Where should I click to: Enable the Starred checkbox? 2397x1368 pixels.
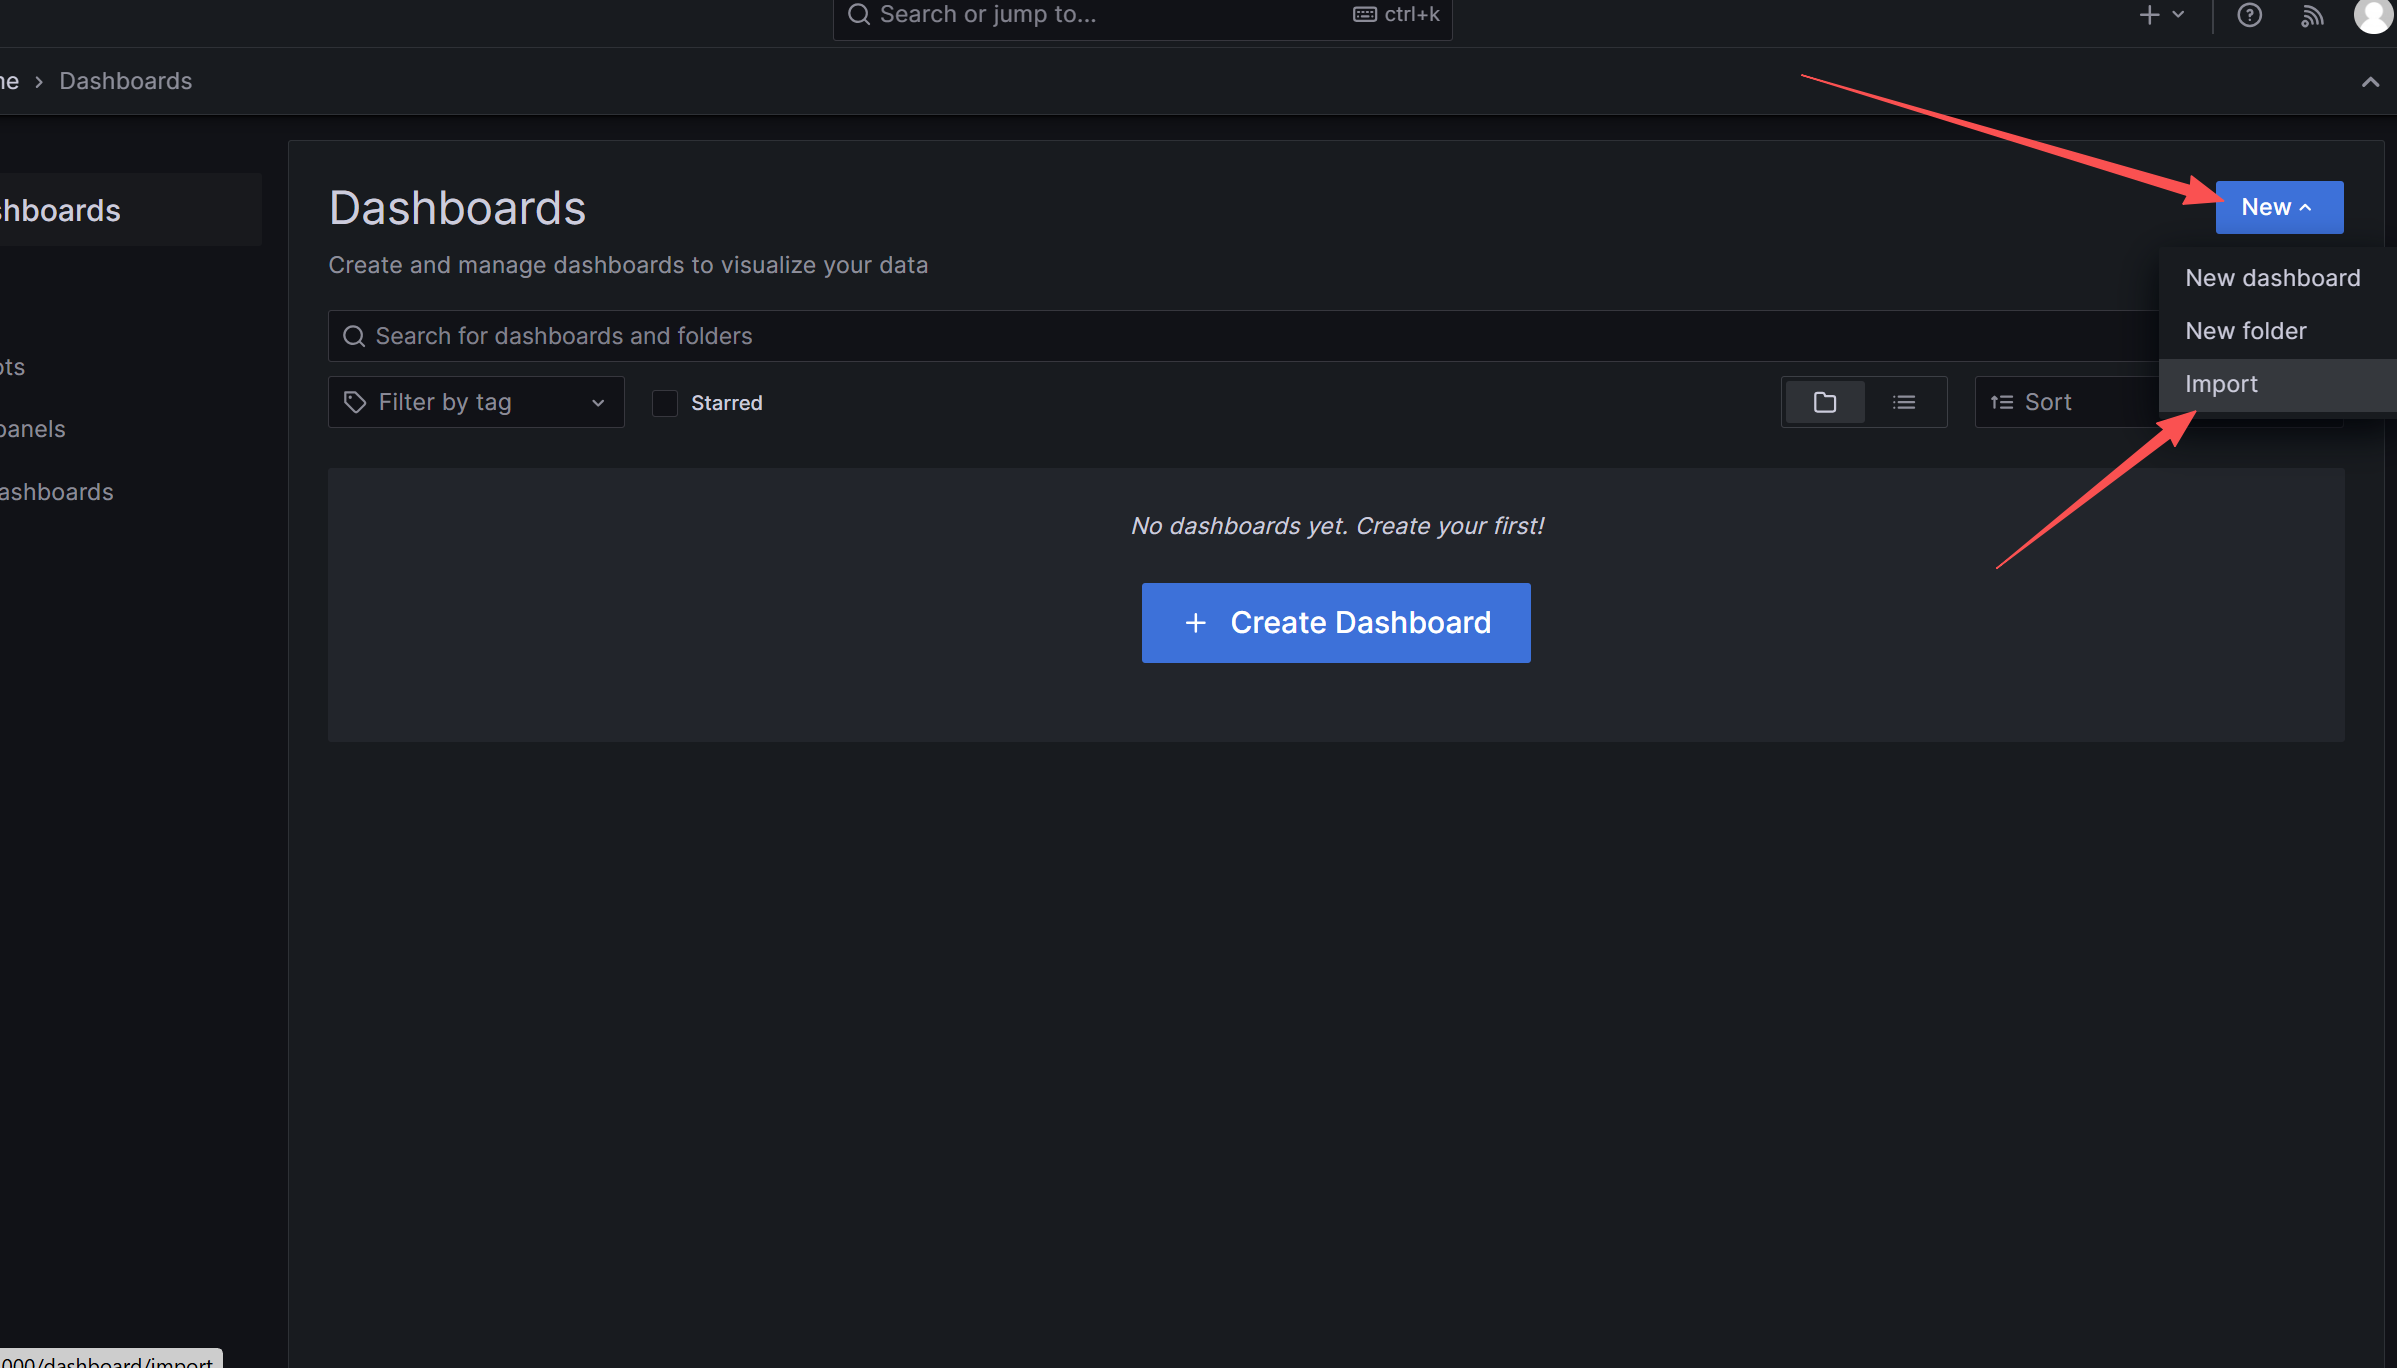click(x=665, y=403)
